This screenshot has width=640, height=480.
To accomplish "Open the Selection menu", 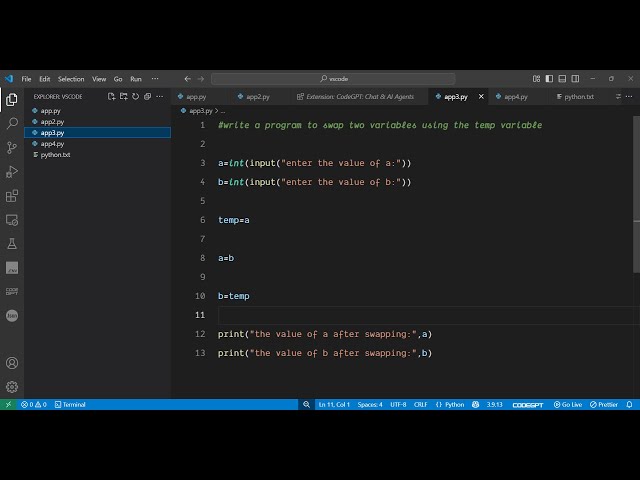I will coord(71,79).
